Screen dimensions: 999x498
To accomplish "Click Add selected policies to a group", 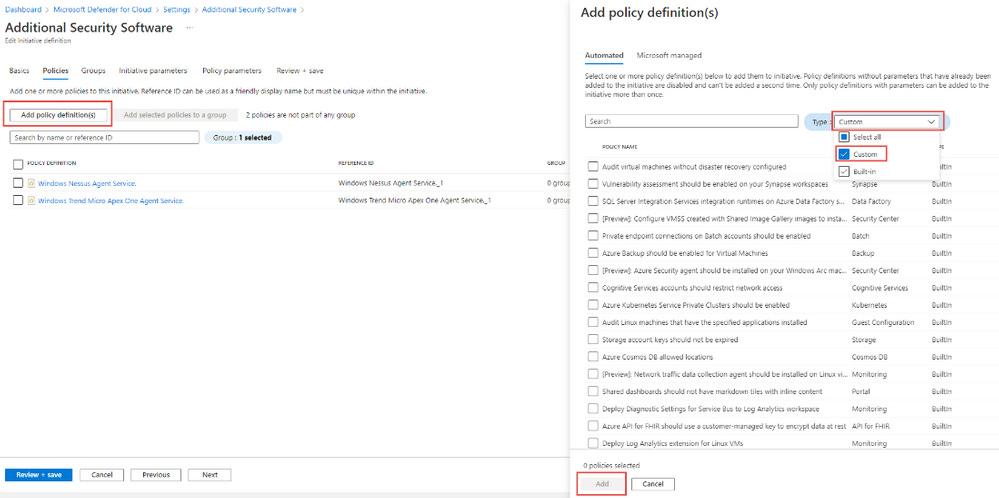I will pyautogui.click(x=175, y=115).
